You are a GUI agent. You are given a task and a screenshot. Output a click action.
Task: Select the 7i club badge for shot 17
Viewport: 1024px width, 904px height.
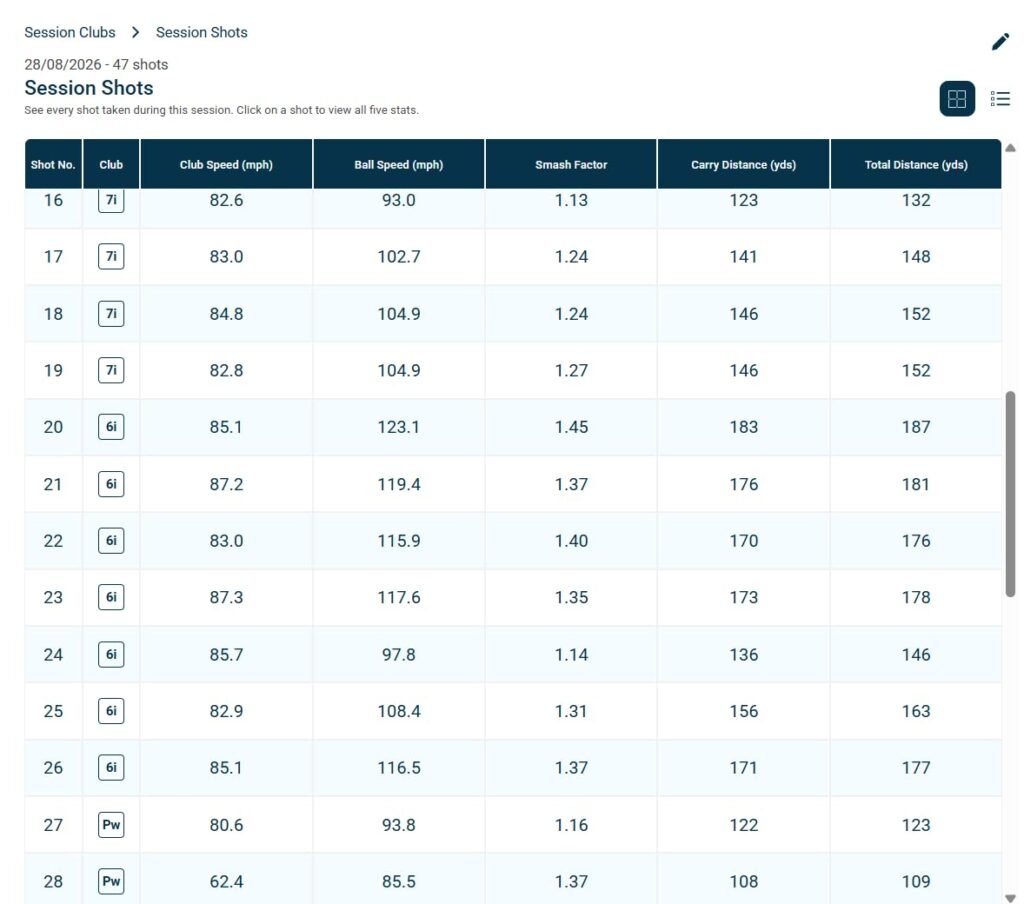111,256
